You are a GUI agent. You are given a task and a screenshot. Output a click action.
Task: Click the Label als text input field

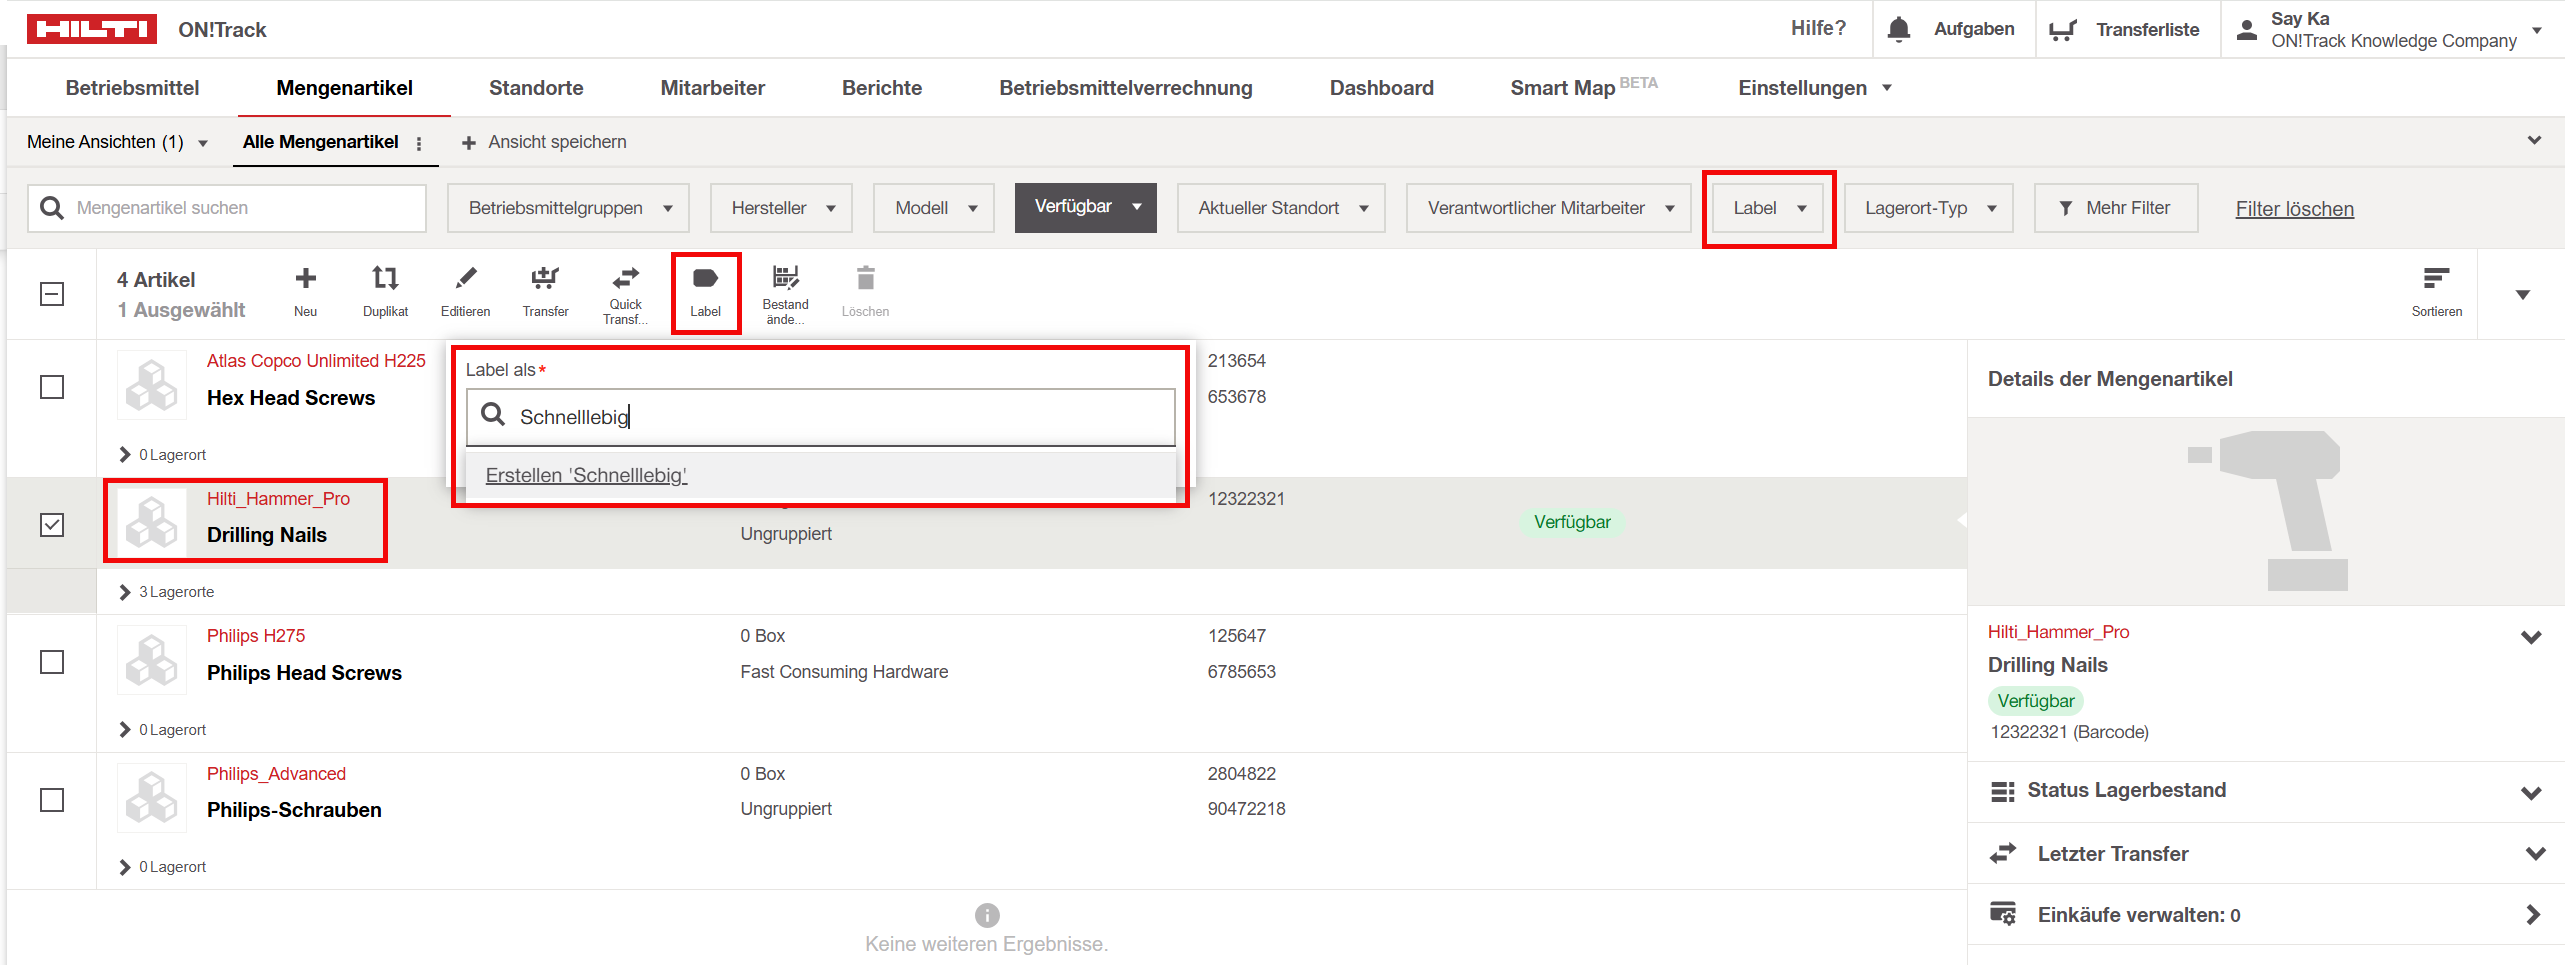(821, 417)
